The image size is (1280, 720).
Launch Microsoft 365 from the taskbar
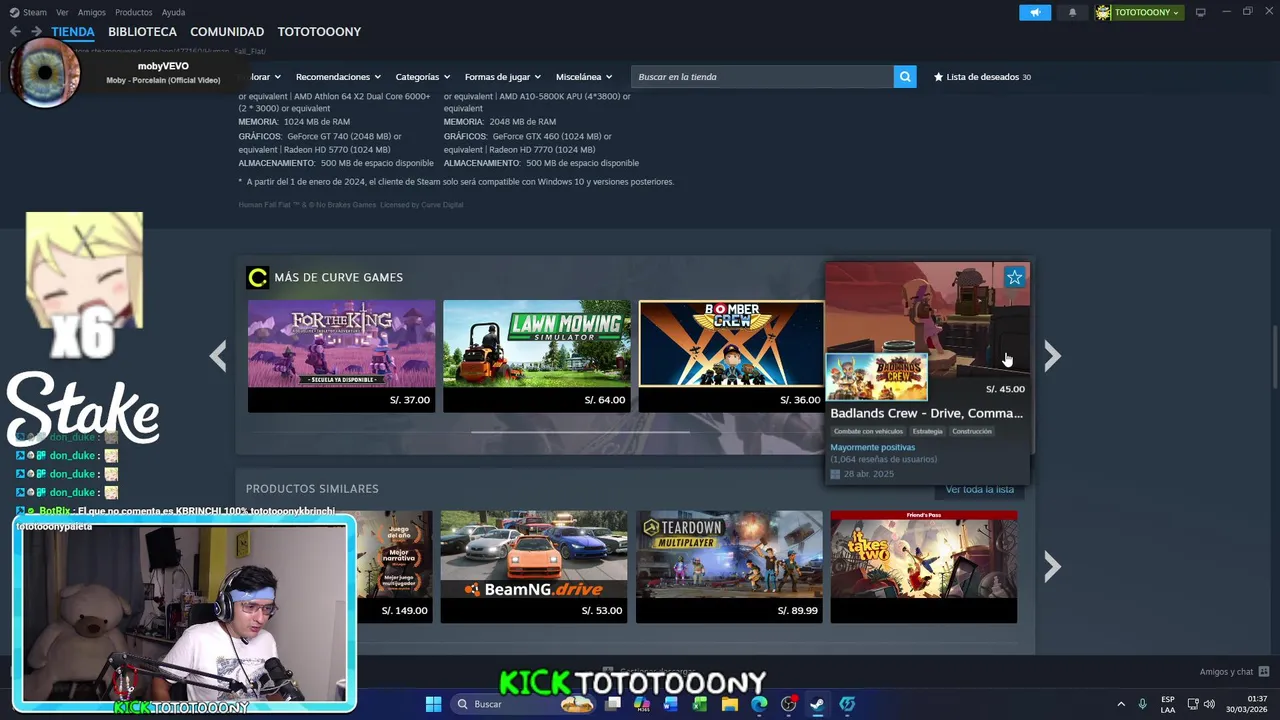642,704
